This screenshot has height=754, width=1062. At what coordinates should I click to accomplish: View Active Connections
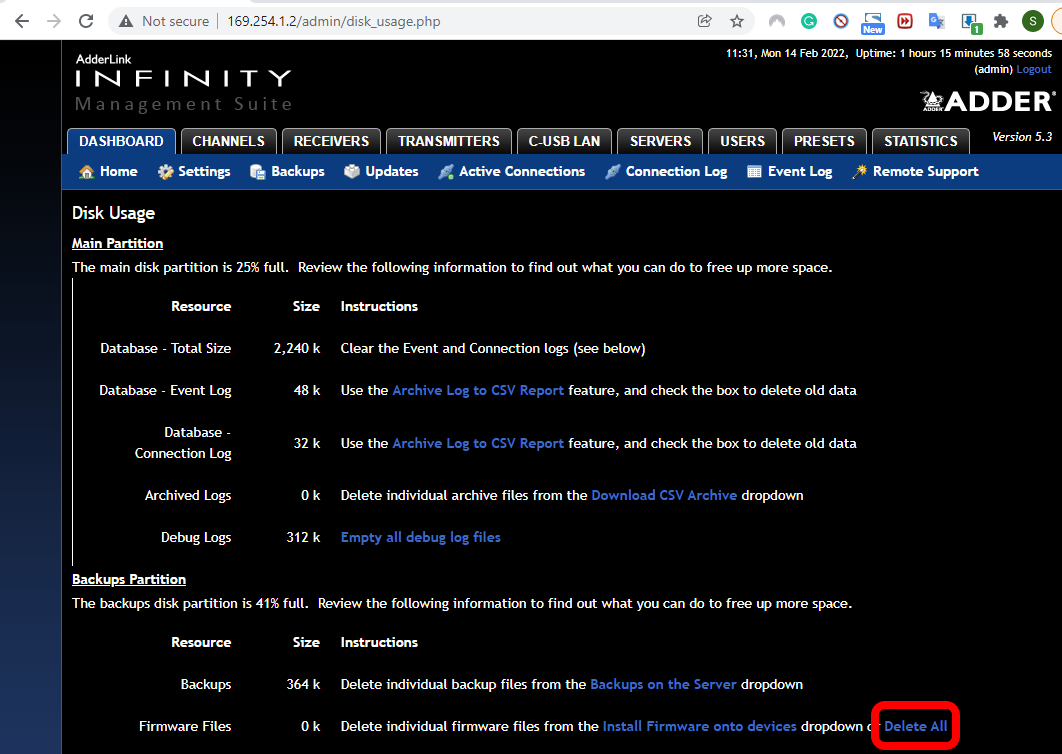coord(511,171)
